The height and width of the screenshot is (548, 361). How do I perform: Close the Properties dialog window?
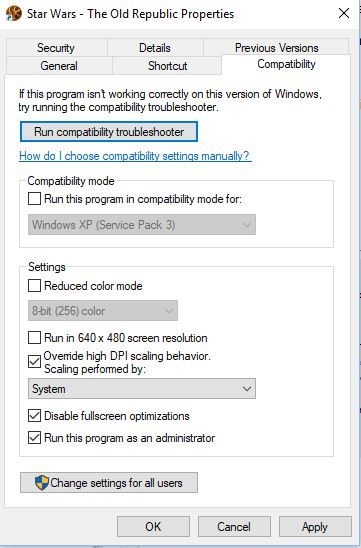coord(344,13)
